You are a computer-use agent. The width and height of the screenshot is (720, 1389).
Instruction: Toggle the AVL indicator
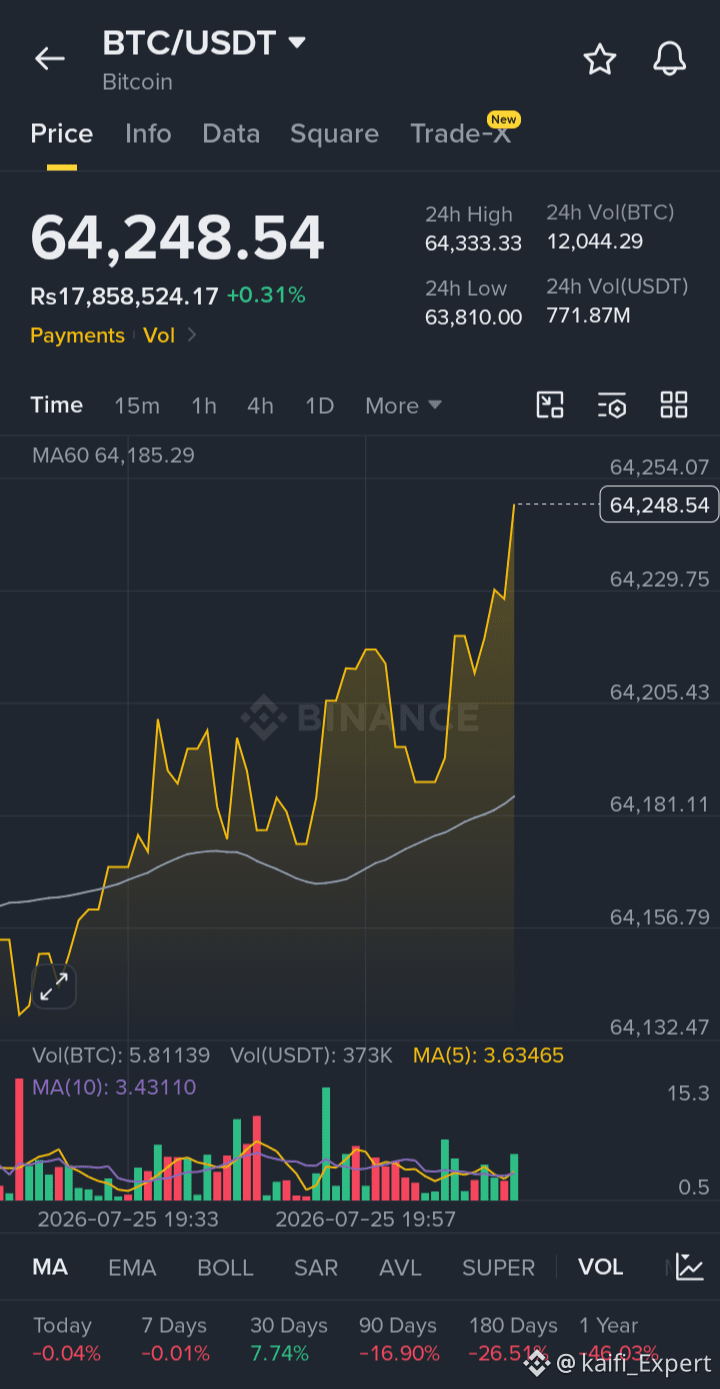(x=400, y=1267)
